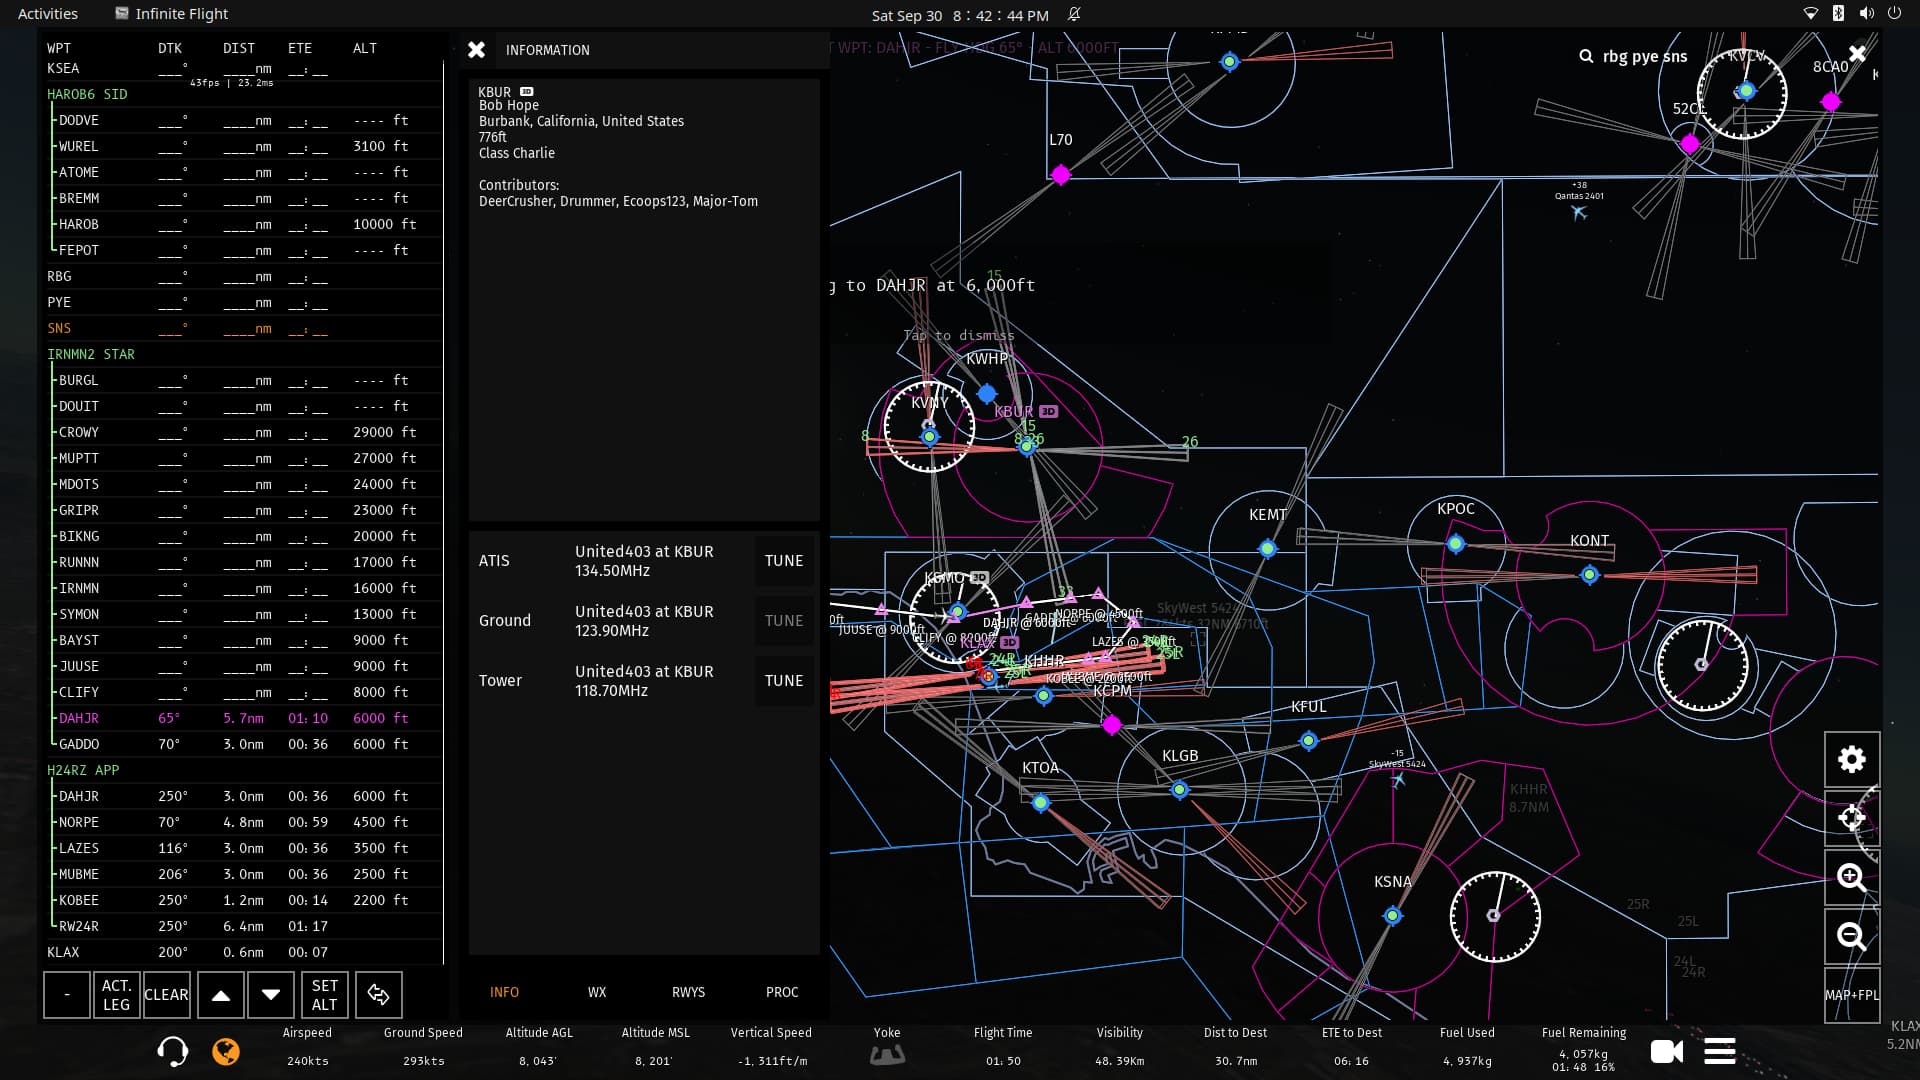Center map on aircraft crosshair icon
Viewport: 1920px width, 1080px height.
pyautogui.click(x=1851, y=819)
